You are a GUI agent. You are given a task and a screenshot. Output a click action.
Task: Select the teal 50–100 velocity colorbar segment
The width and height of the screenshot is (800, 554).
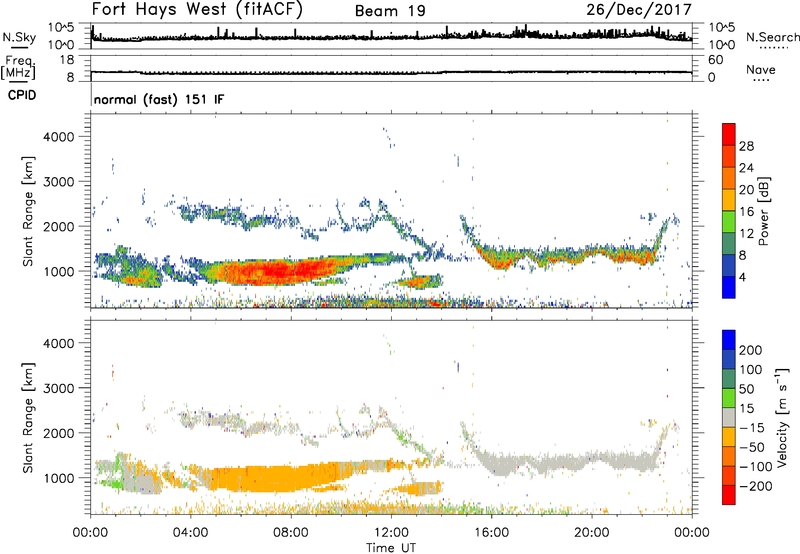pyautogui.click(x=729, y=379)
